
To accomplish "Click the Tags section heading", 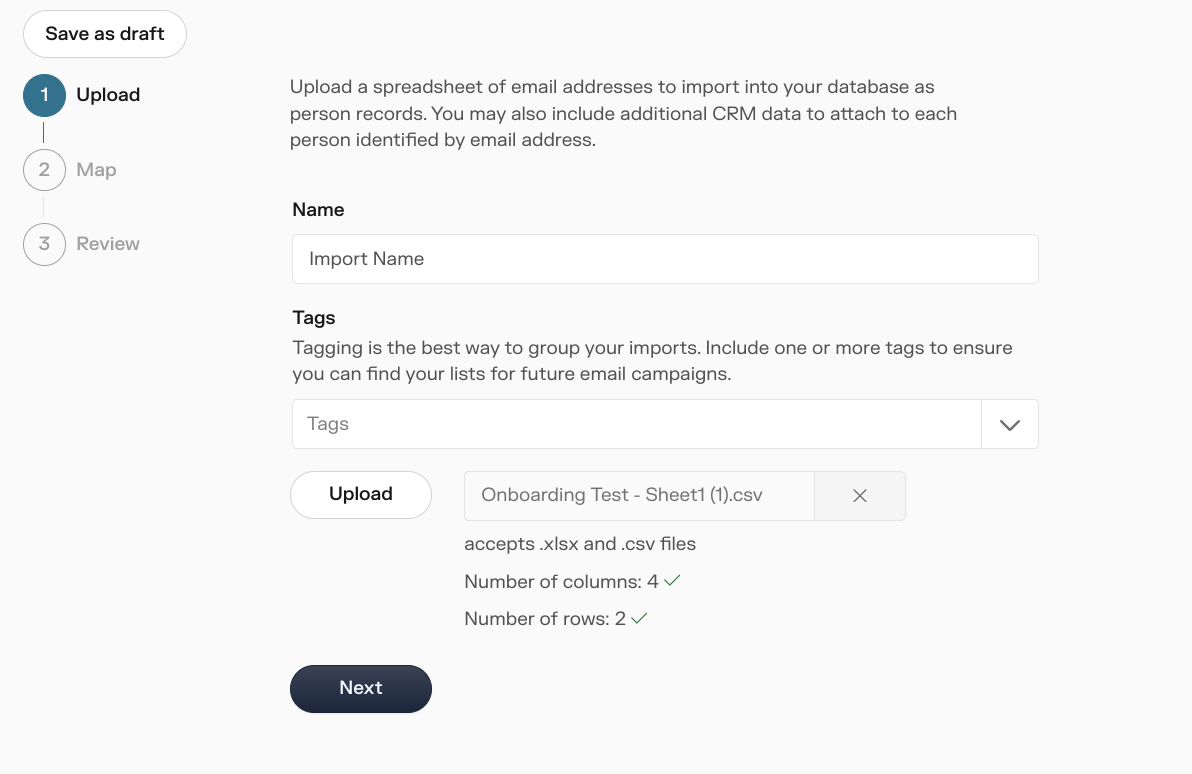I will click(314, 318).
